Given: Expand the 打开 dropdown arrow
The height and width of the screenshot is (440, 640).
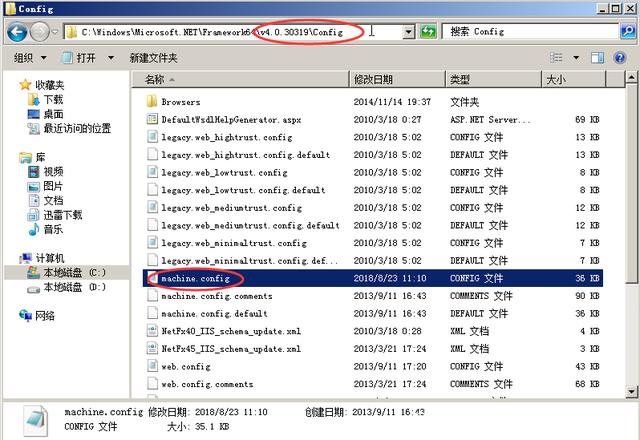Looking at the screenshot, I should 111,58.
